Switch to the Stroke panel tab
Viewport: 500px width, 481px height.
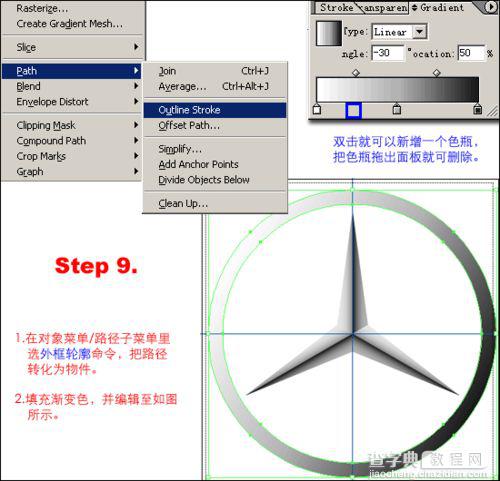coord(336,8)
